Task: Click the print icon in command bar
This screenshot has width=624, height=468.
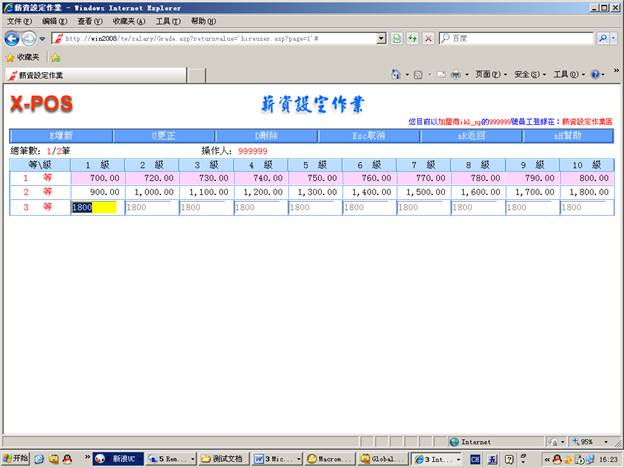Action: point(455,75)
